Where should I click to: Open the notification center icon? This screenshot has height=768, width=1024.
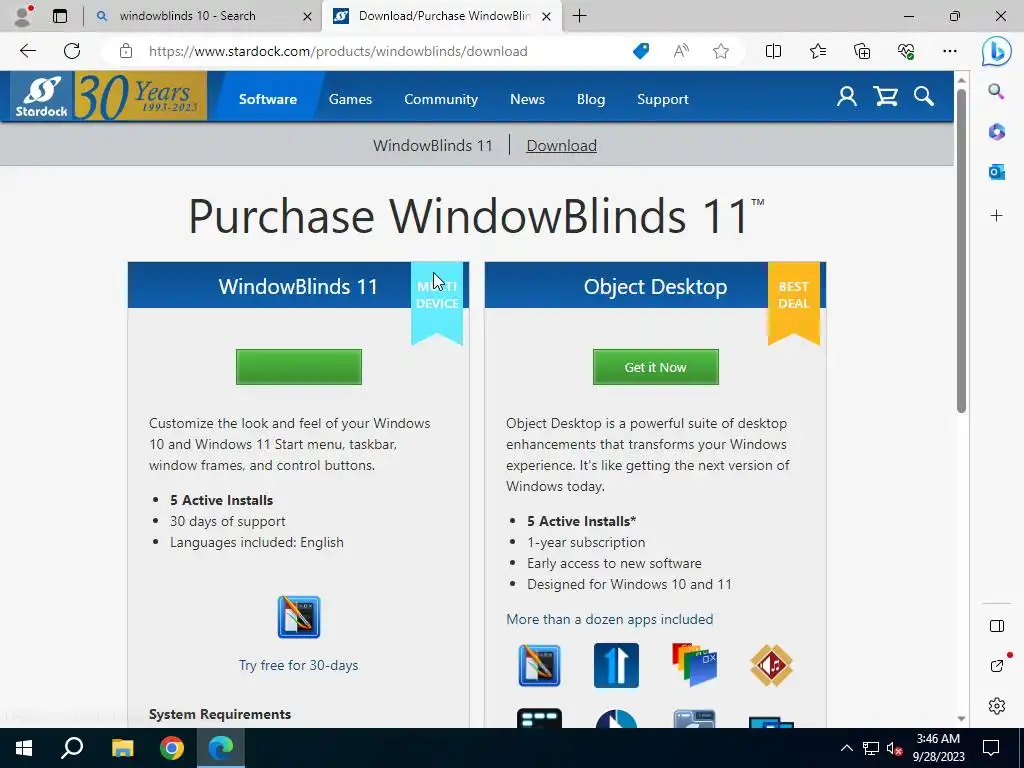coord(991,747)
